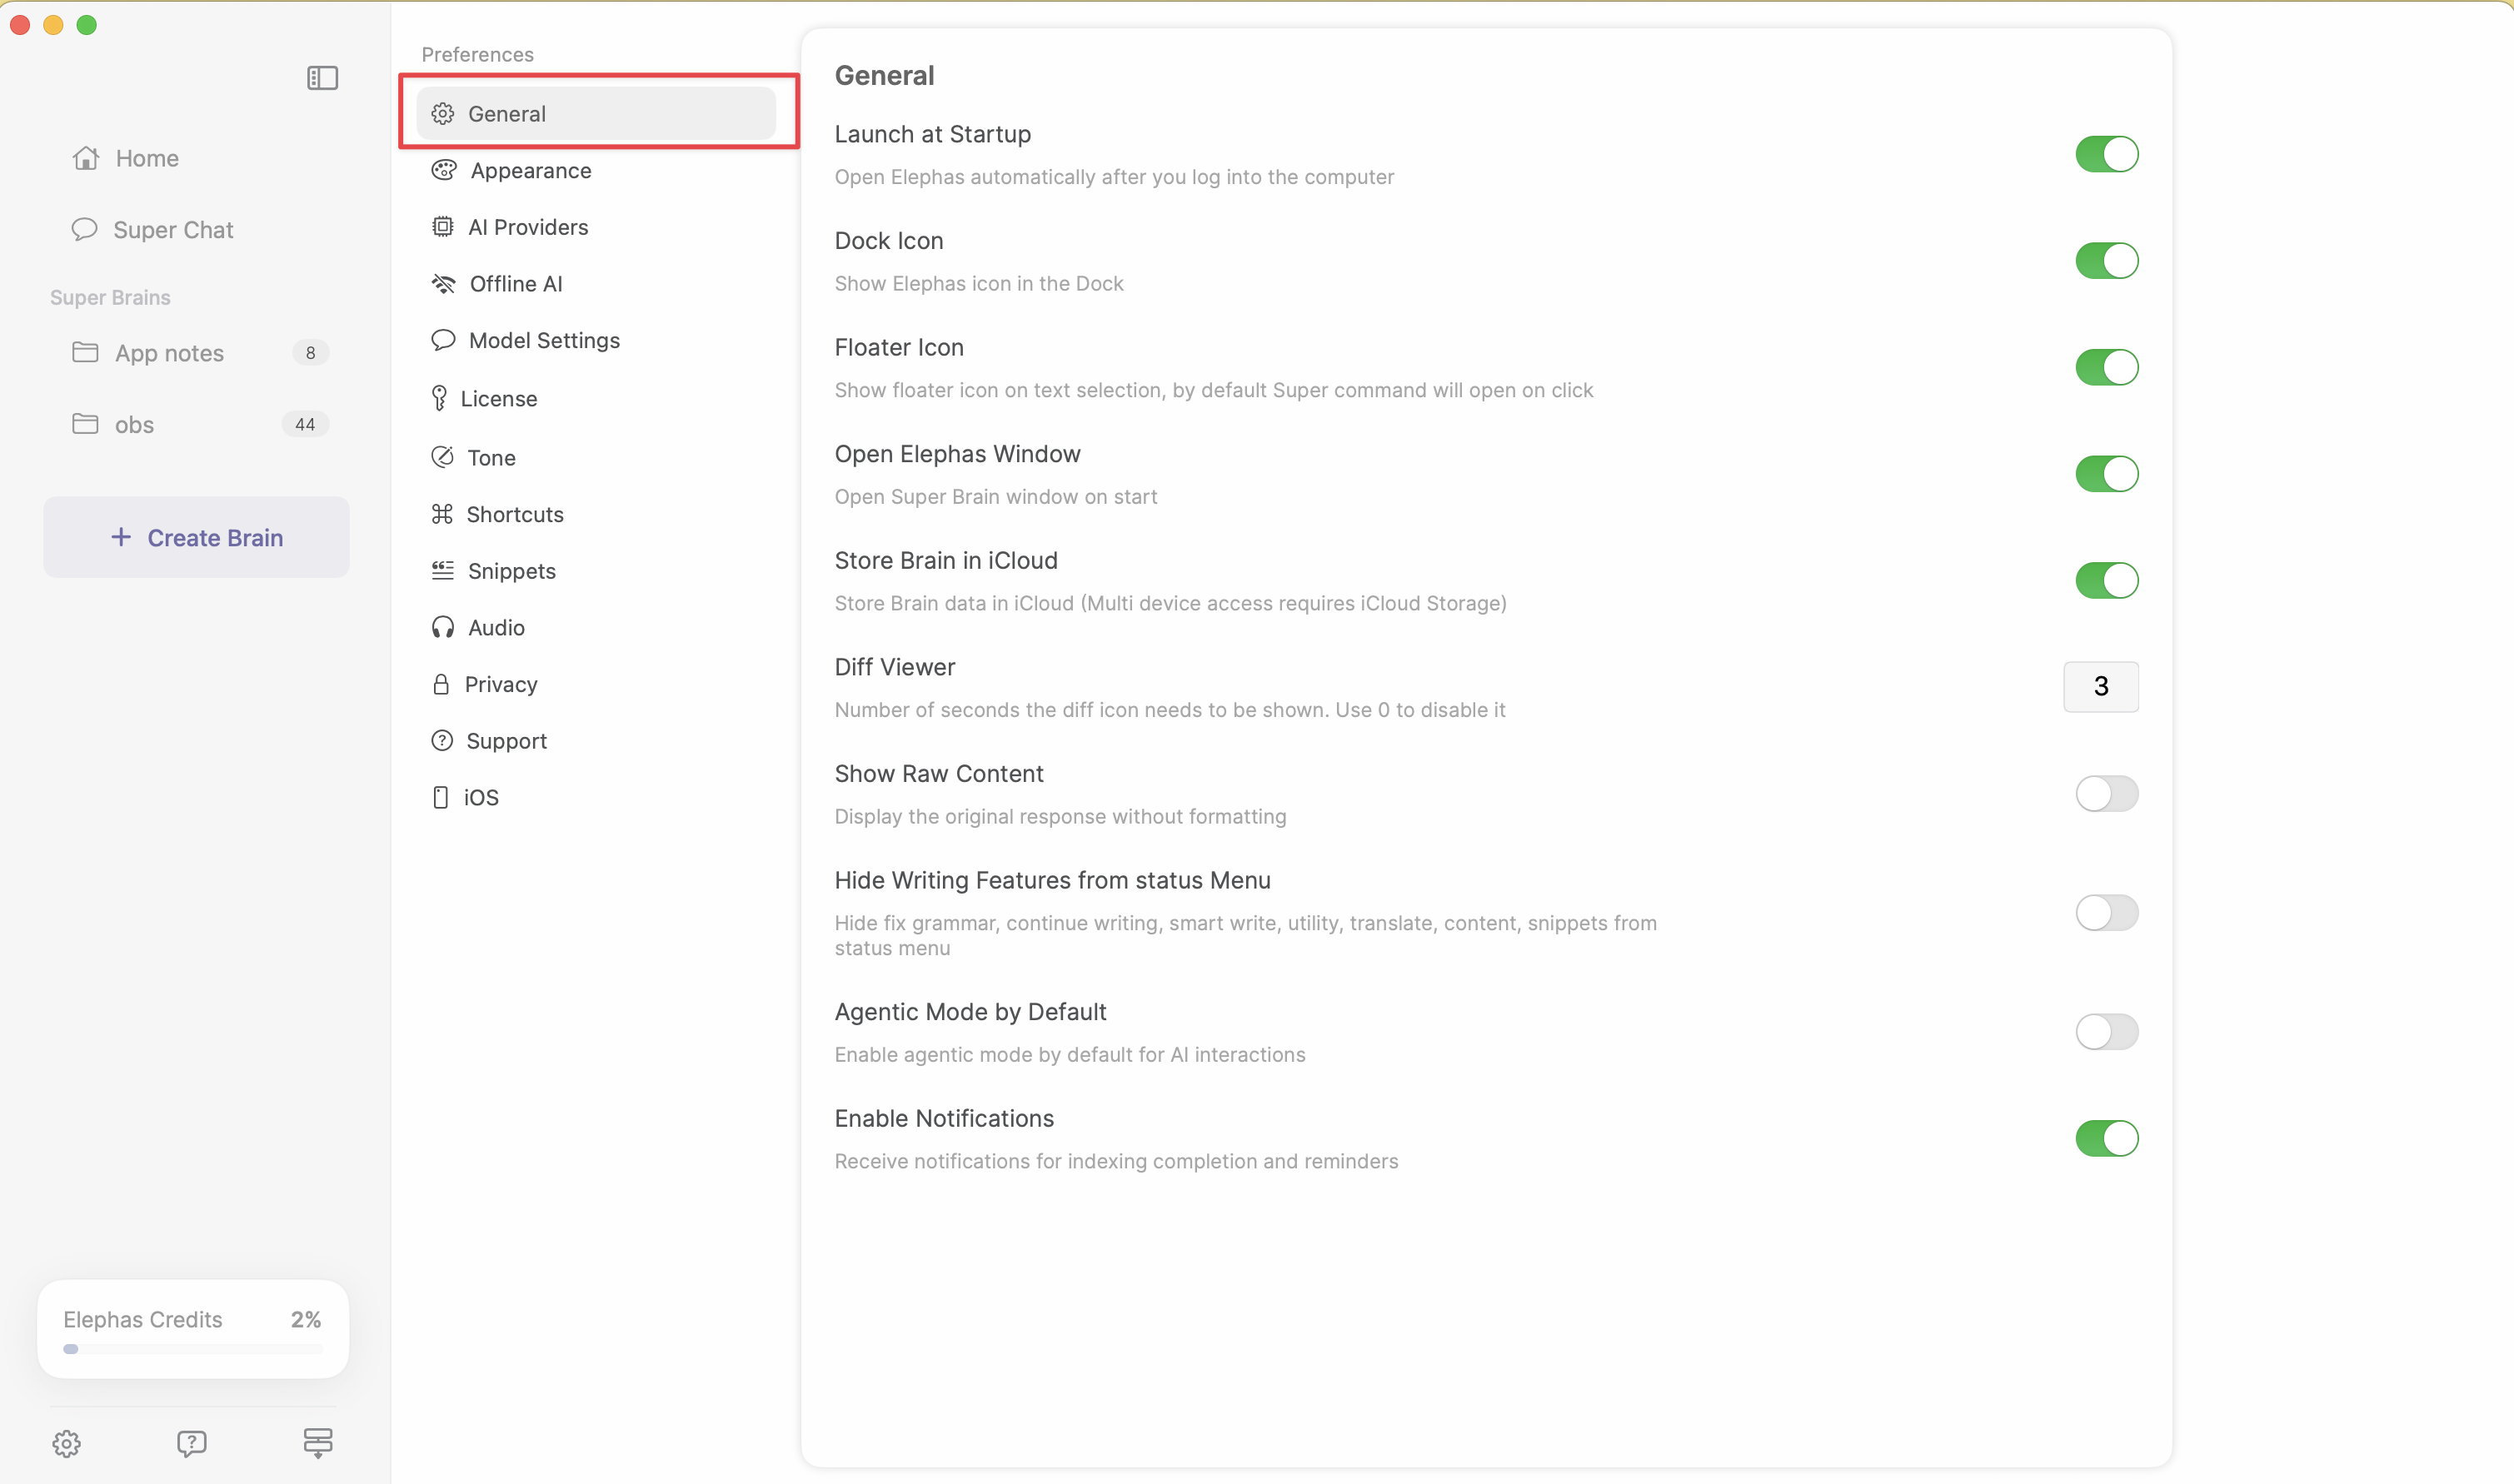Click the Super Chat bubble icon
Image resolution: width=2514 pixels, height=1484 pixels.
[85, 229]
